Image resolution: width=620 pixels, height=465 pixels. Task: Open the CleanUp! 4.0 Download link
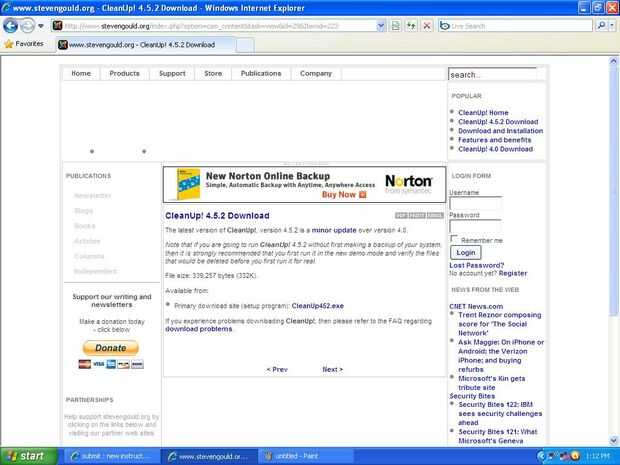click(x=495, y=149)
